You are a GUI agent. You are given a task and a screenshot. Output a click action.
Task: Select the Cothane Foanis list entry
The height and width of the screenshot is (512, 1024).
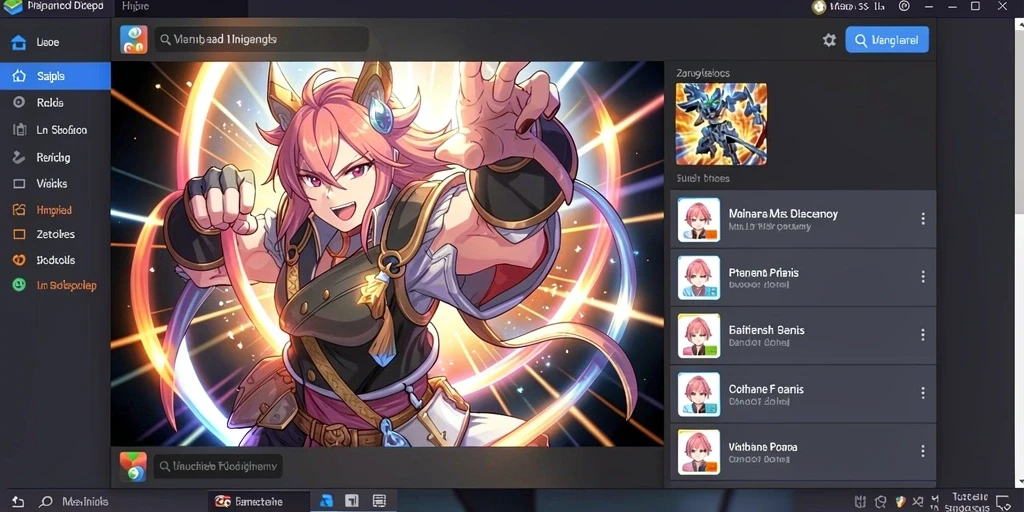click(803, 394)
